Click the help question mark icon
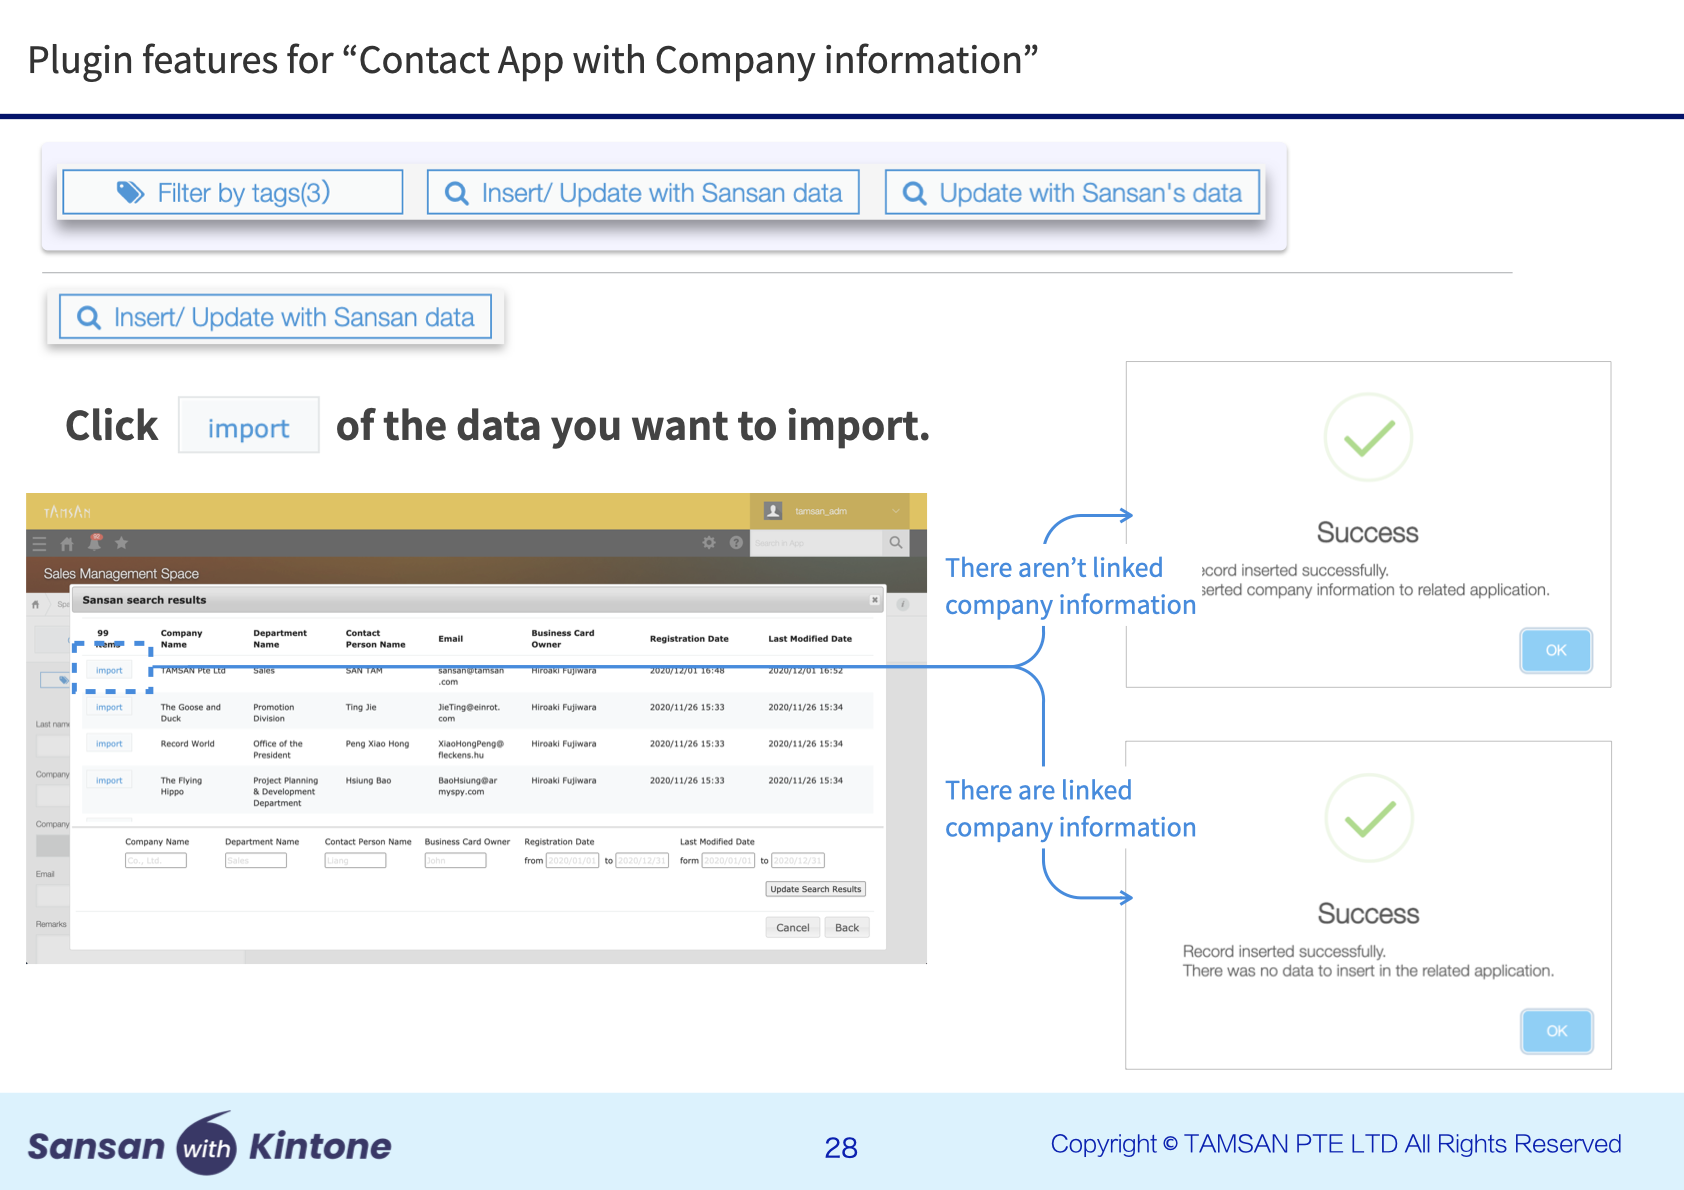The width and height of the screenshot is (1684, 1190). pyautogui.click(x=736, y=543)
